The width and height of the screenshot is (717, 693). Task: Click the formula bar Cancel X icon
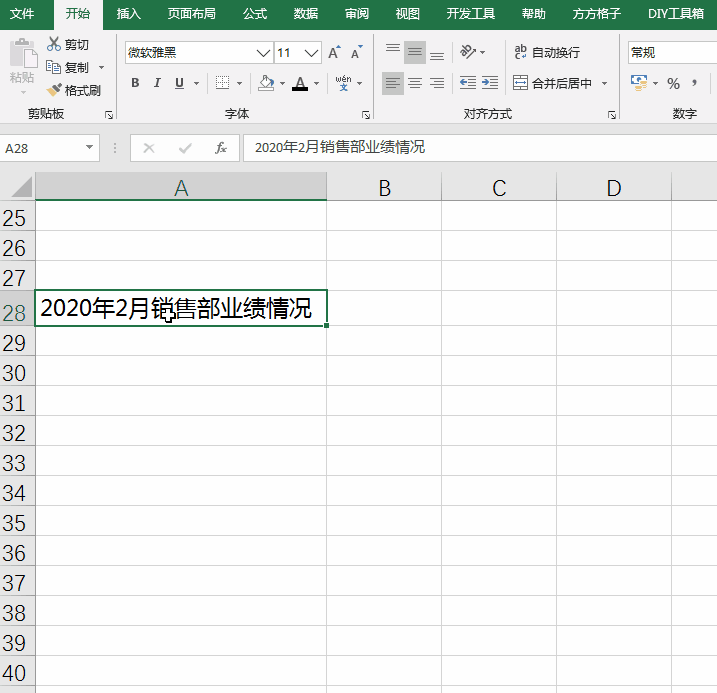149,148
